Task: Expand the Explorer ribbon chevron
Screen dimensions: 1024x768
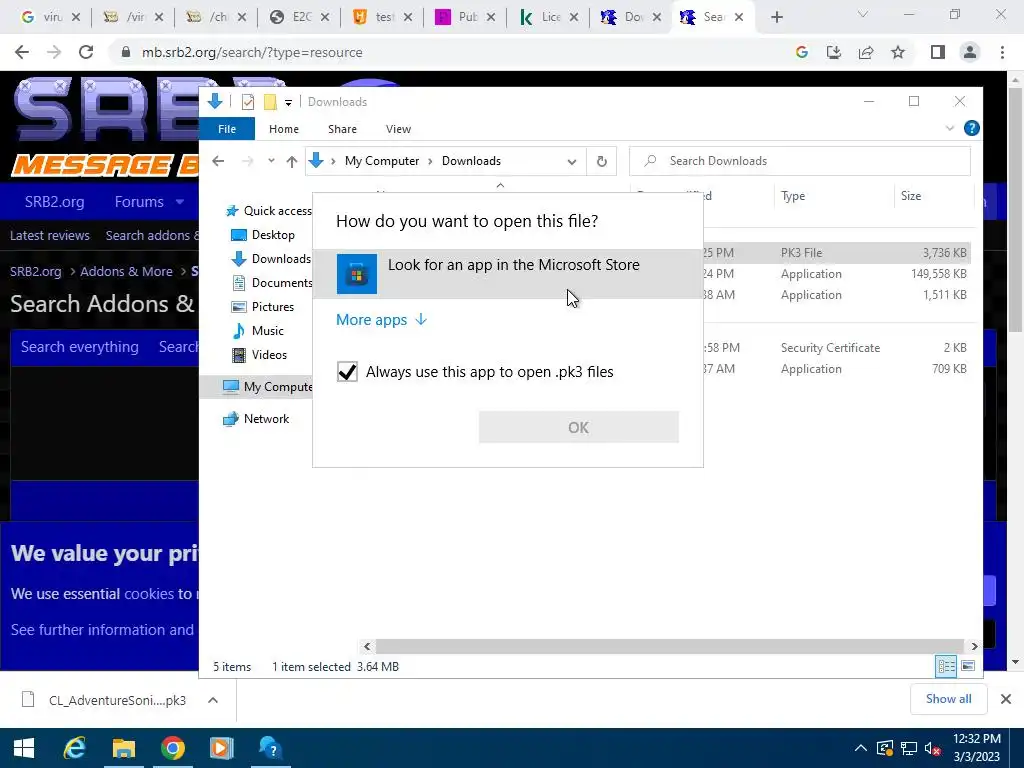Action: click(950, 128)
